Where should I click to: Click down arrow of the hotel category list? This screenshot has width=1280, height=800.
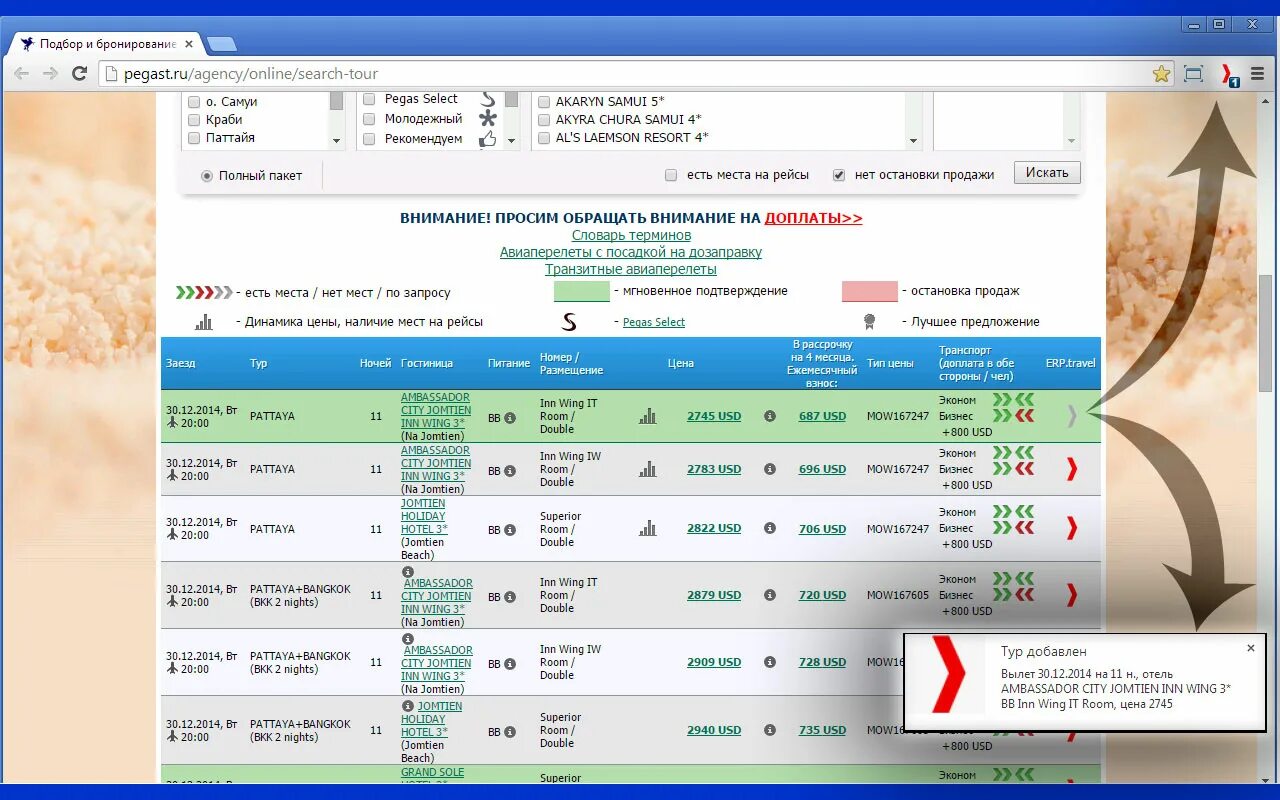(512, 142)
